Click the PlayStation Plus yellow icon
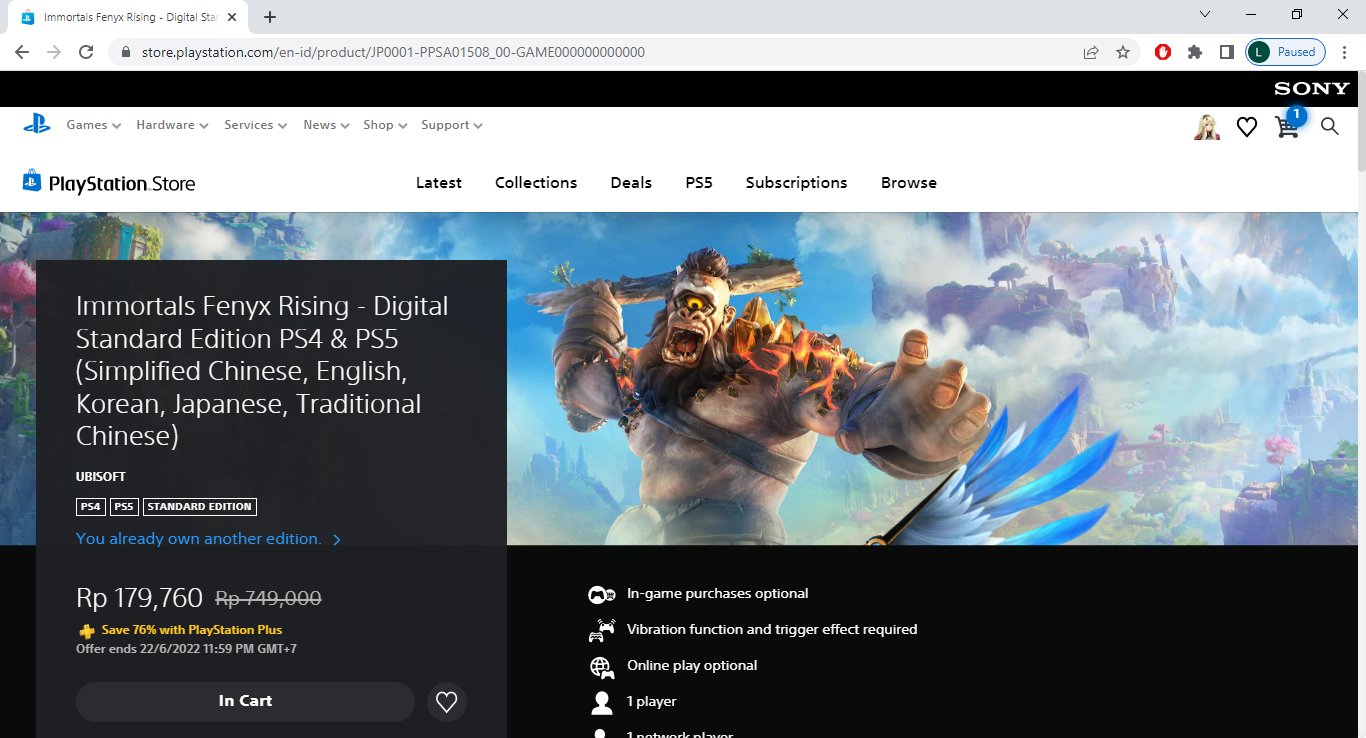Screen dimensions: 1366x738 pos(87,631)
